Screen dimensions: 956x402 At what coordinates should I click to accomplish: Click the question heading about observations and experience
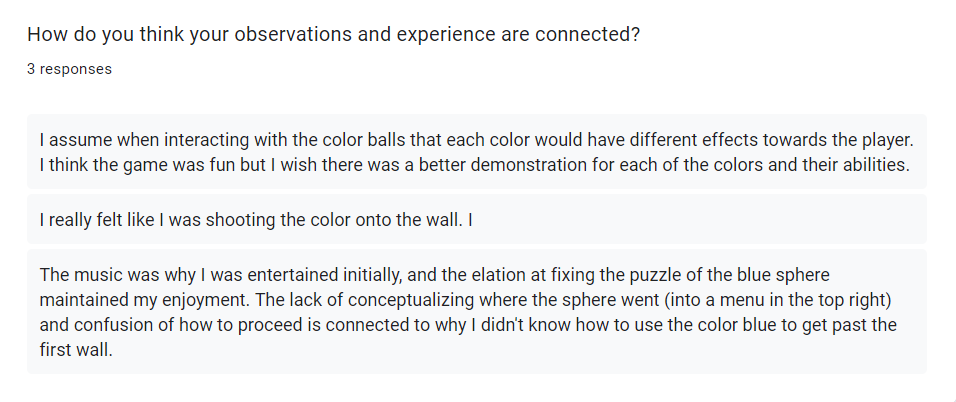[x=334, y=35]
